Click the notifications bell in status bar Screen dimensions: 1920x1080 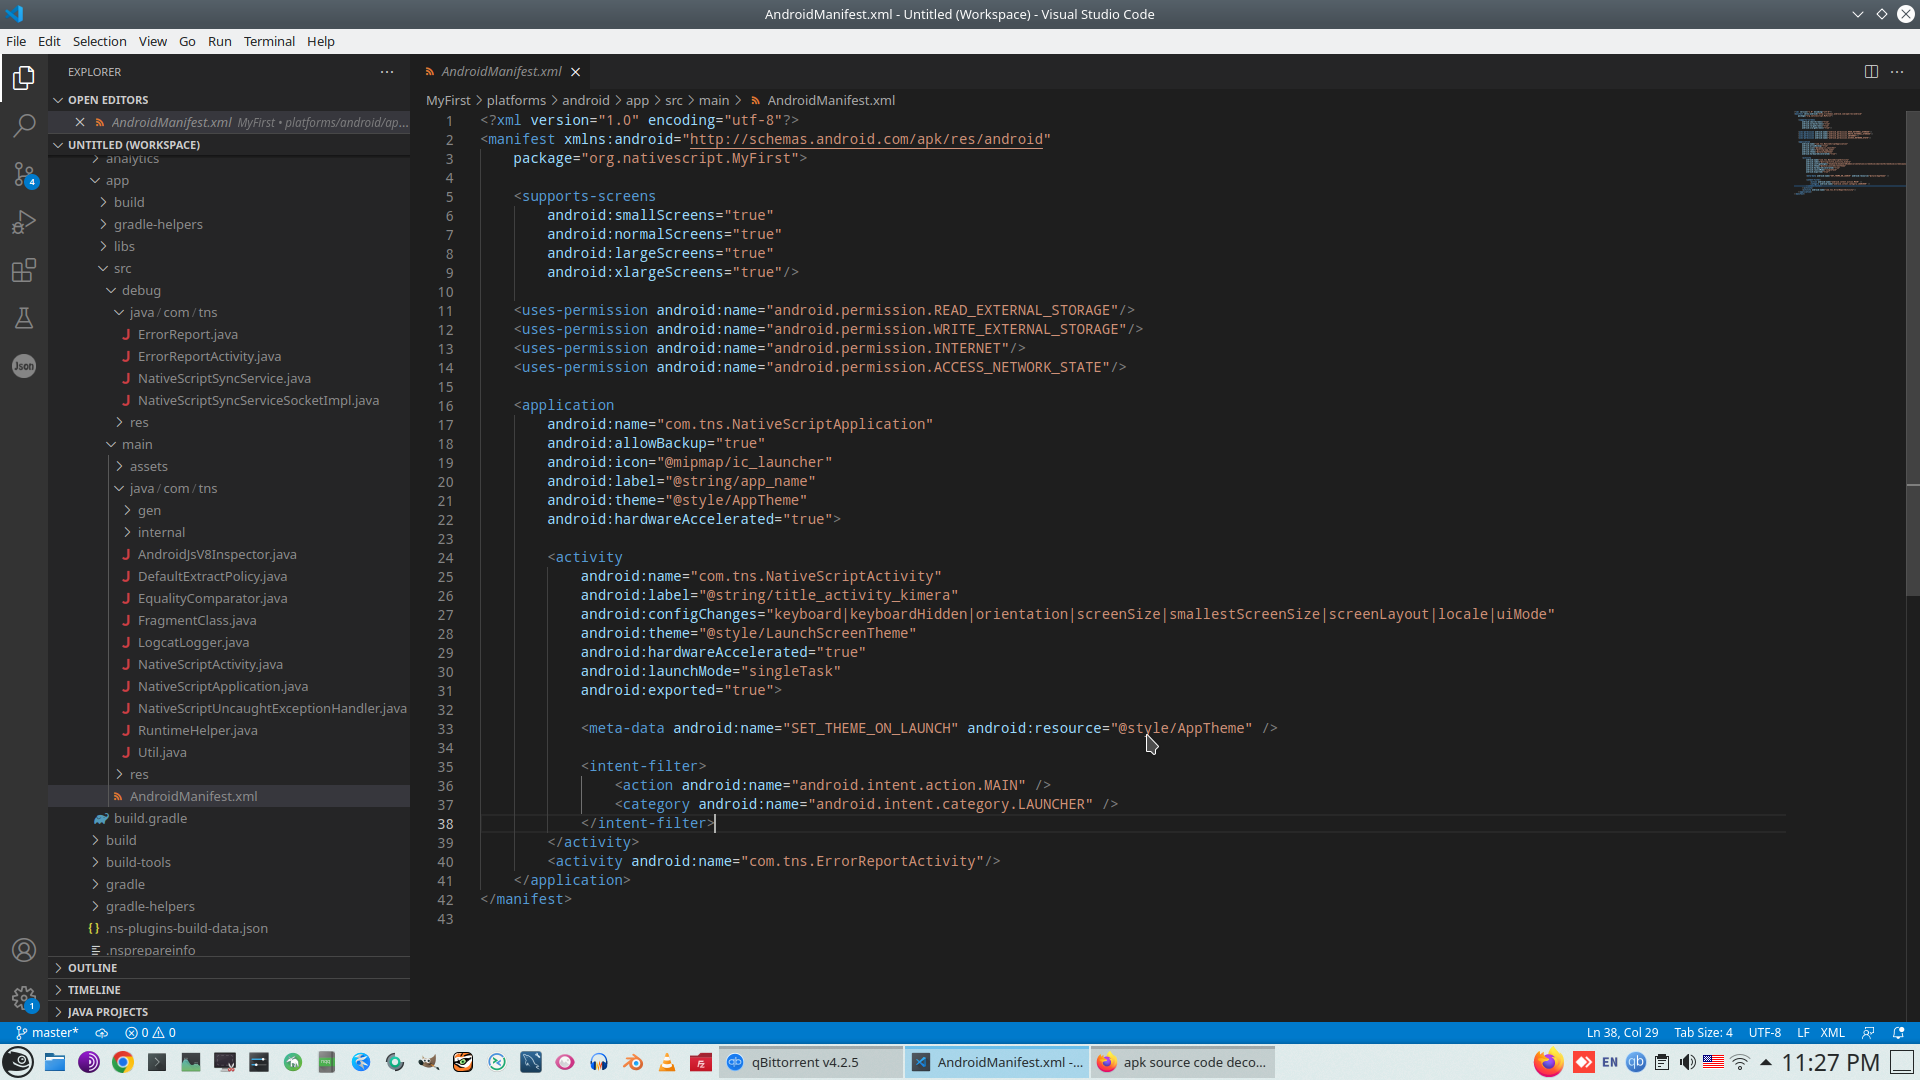[1898, 1033]
